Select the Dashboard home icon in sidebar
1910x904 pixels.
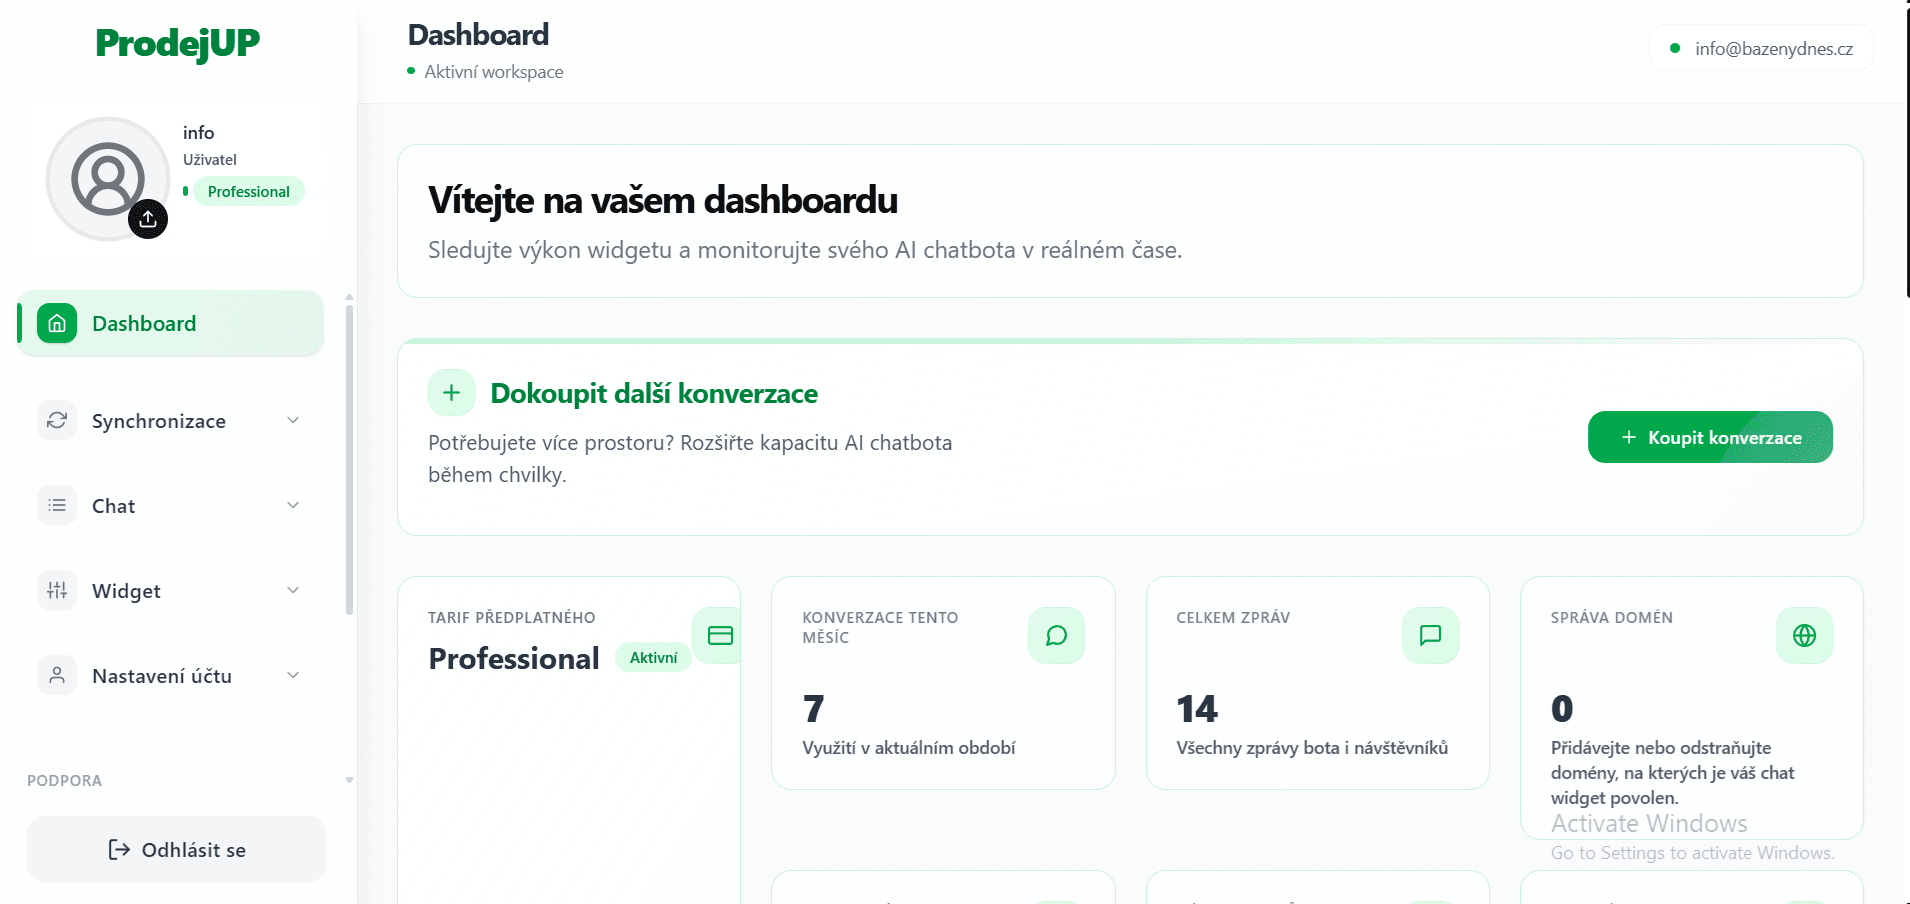coord(56,322)
